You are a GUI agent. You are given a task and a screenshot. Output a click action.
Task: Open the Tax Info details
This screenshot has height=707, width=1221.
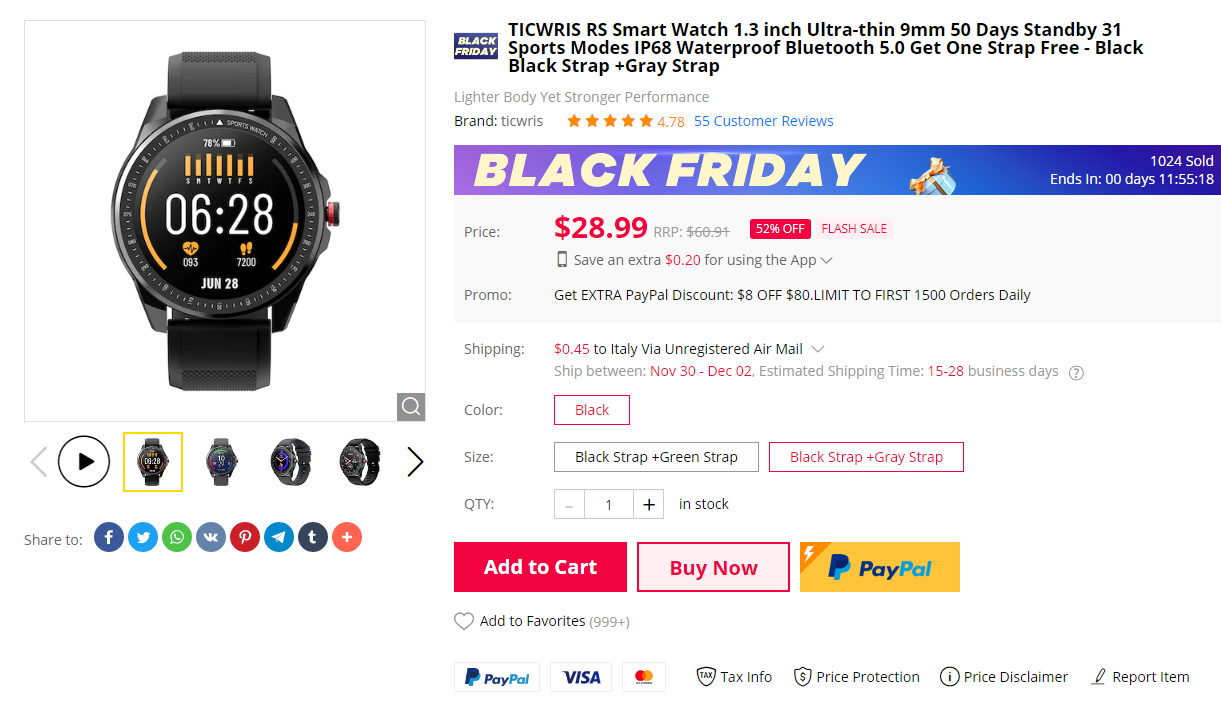tap(734, 676)
